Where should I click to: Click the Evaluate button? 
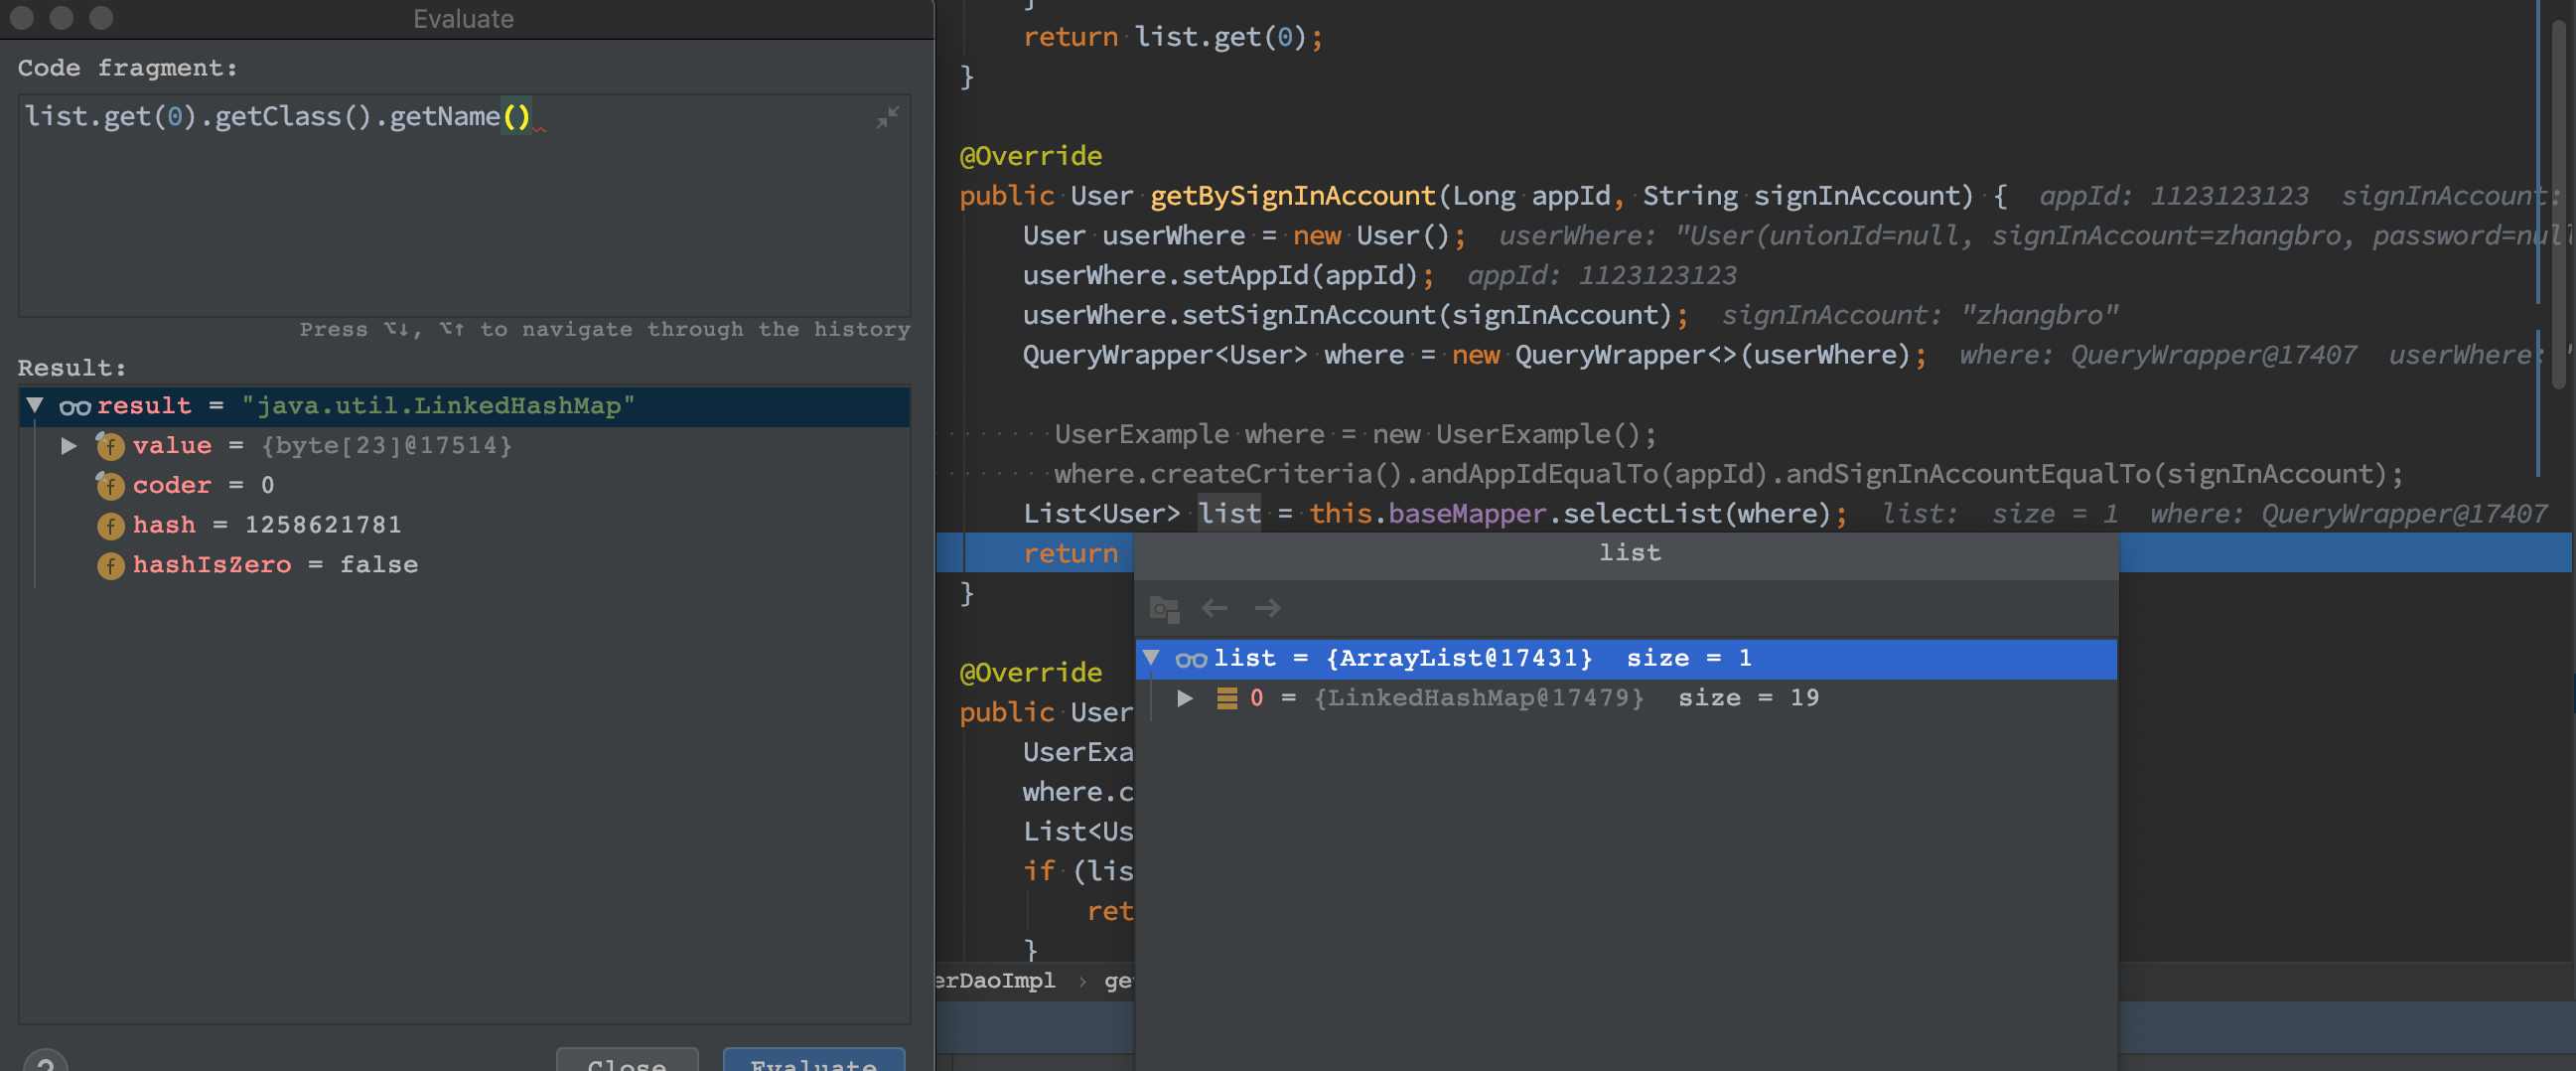tap(814, 1062)
